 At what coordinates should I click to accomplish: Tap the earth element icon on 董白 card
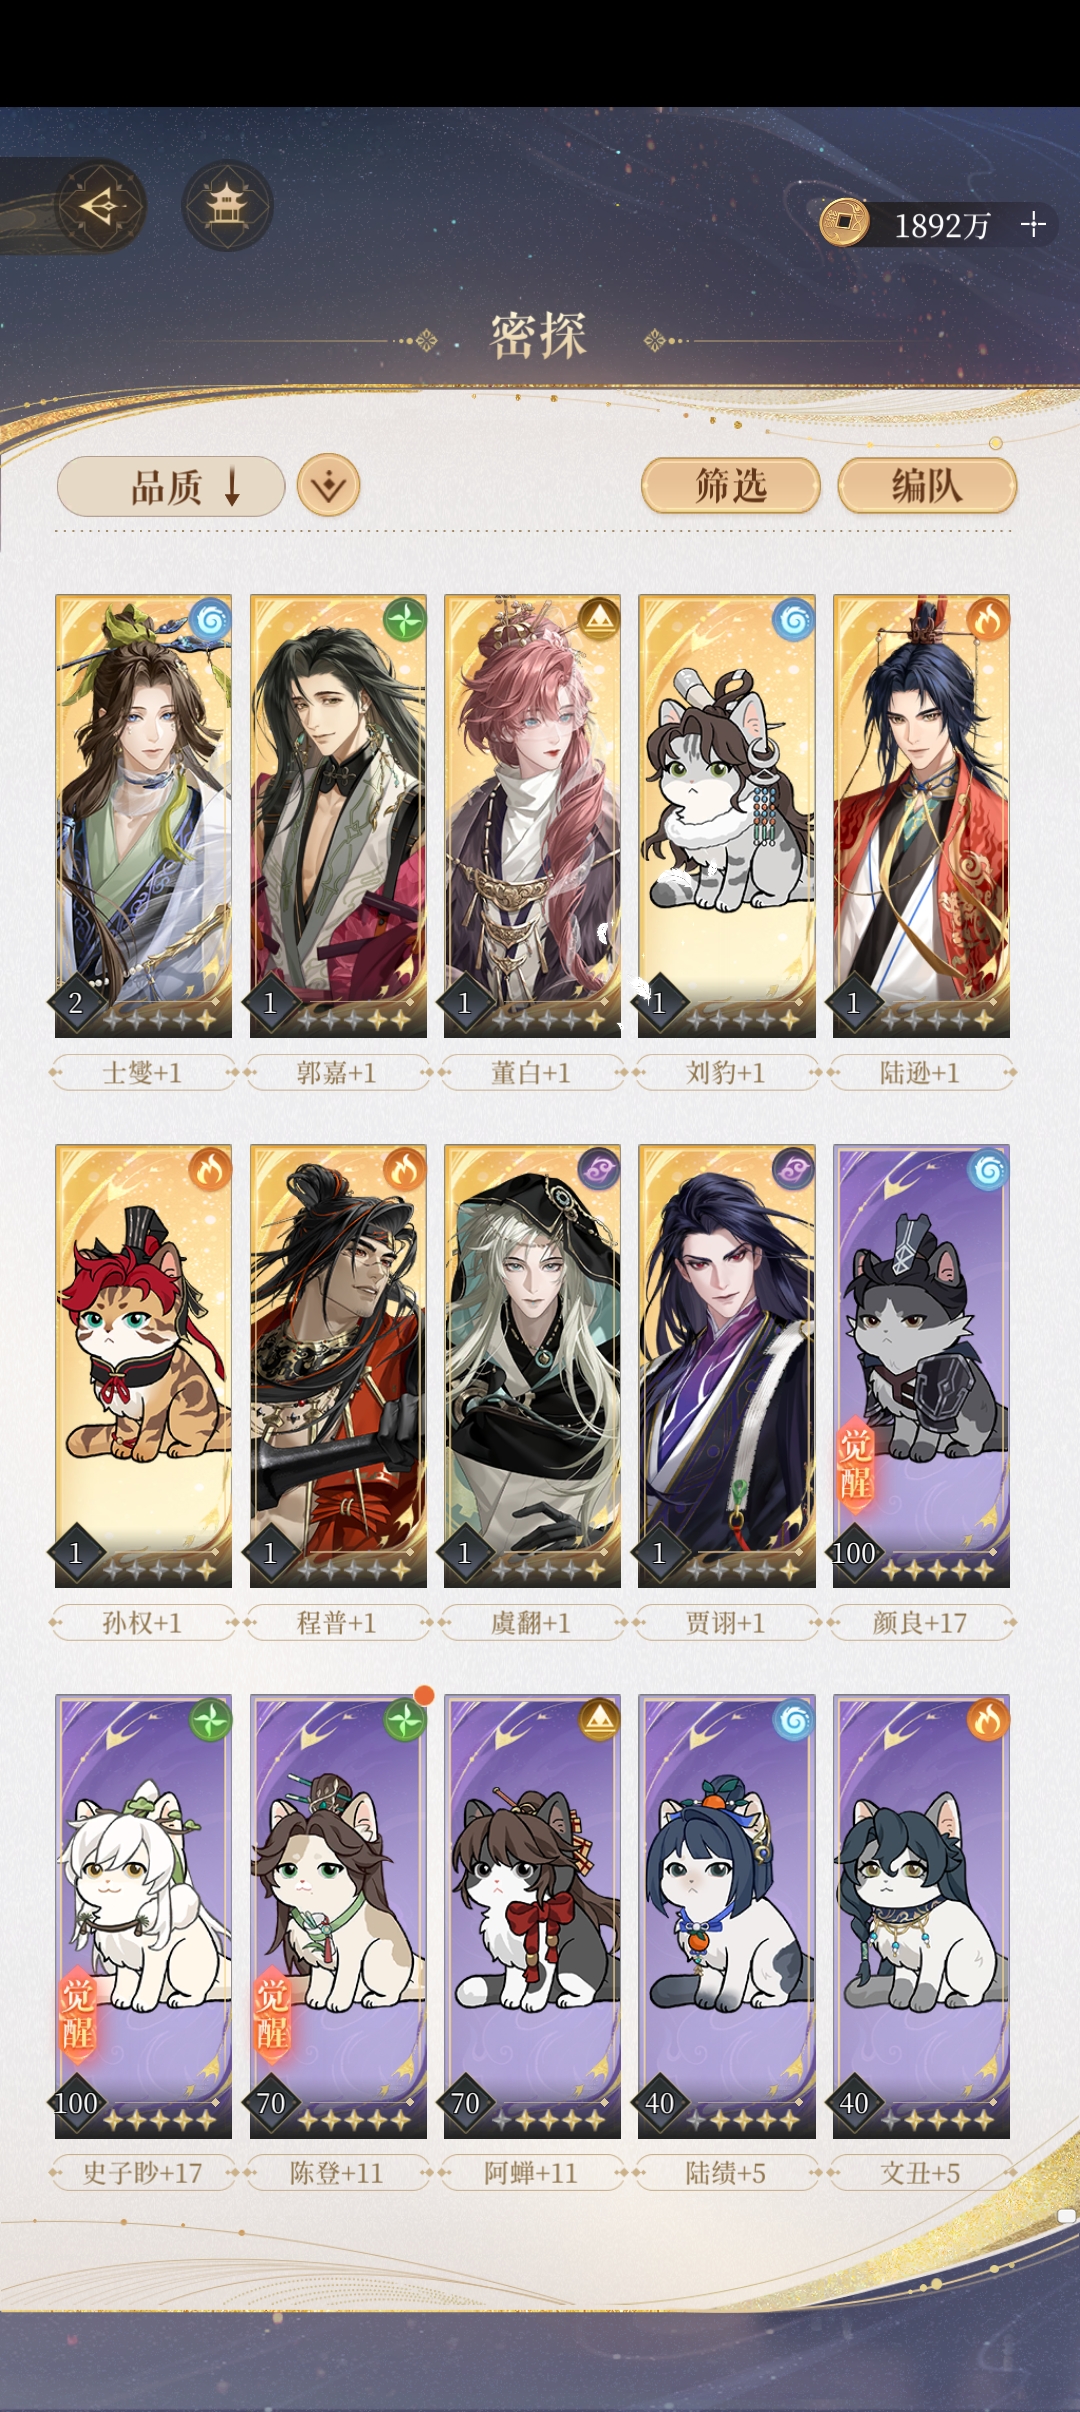(x=599, y=621)
